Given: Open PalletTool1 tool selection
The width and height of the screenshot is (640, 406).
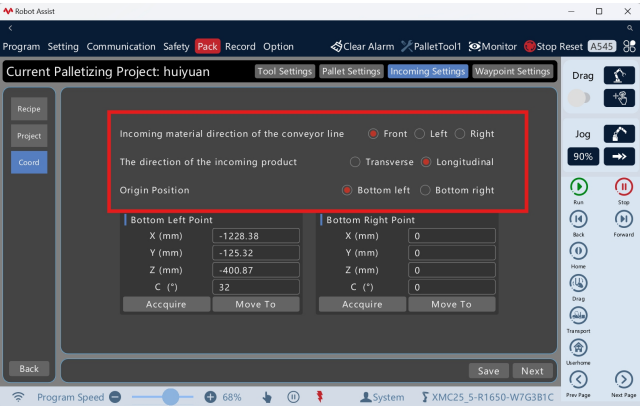Looking at the screenshot, I should [431, 47].
